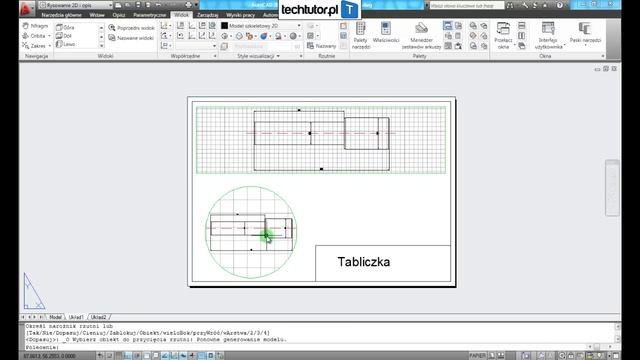
Task: Click the undo icon in quick access toolbar
Action: (158, 5)
